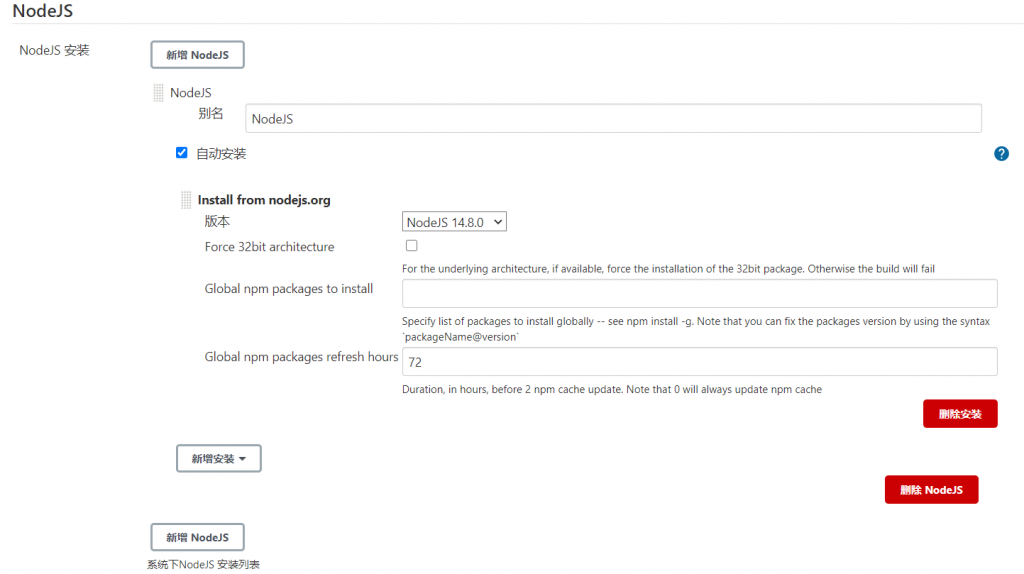Select the npm packages refresh hours field
Screen dimensions: 1024x574
(x=699, y=362)
